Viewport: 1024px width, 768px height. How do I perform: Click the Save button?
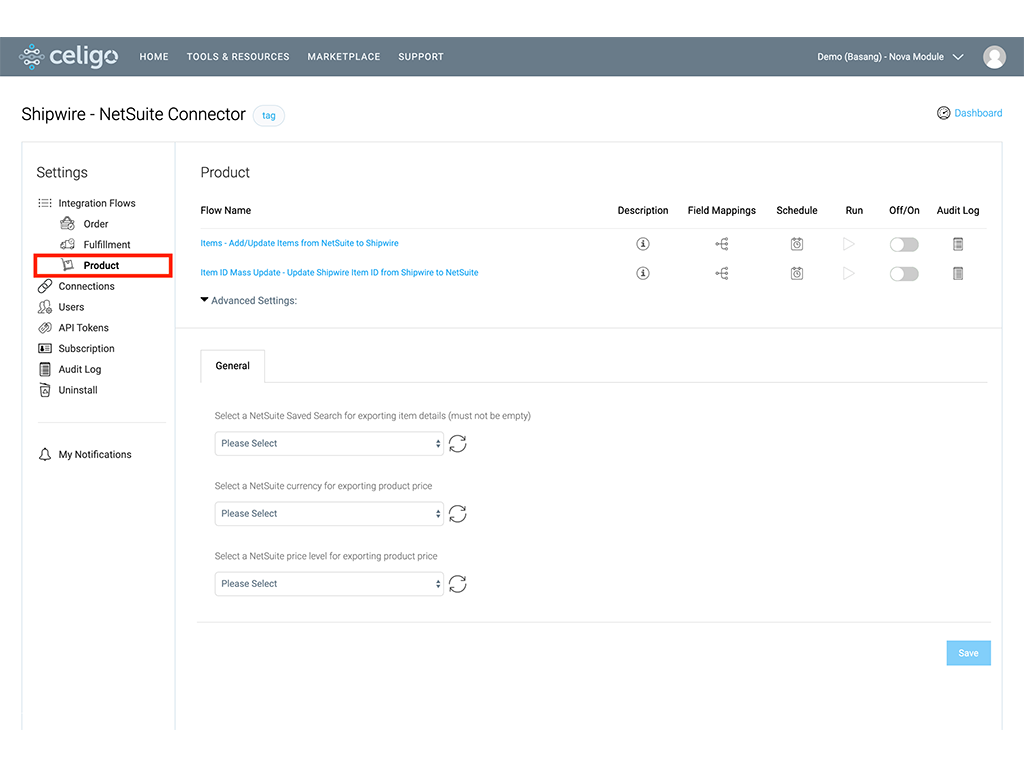click(968, 653)
